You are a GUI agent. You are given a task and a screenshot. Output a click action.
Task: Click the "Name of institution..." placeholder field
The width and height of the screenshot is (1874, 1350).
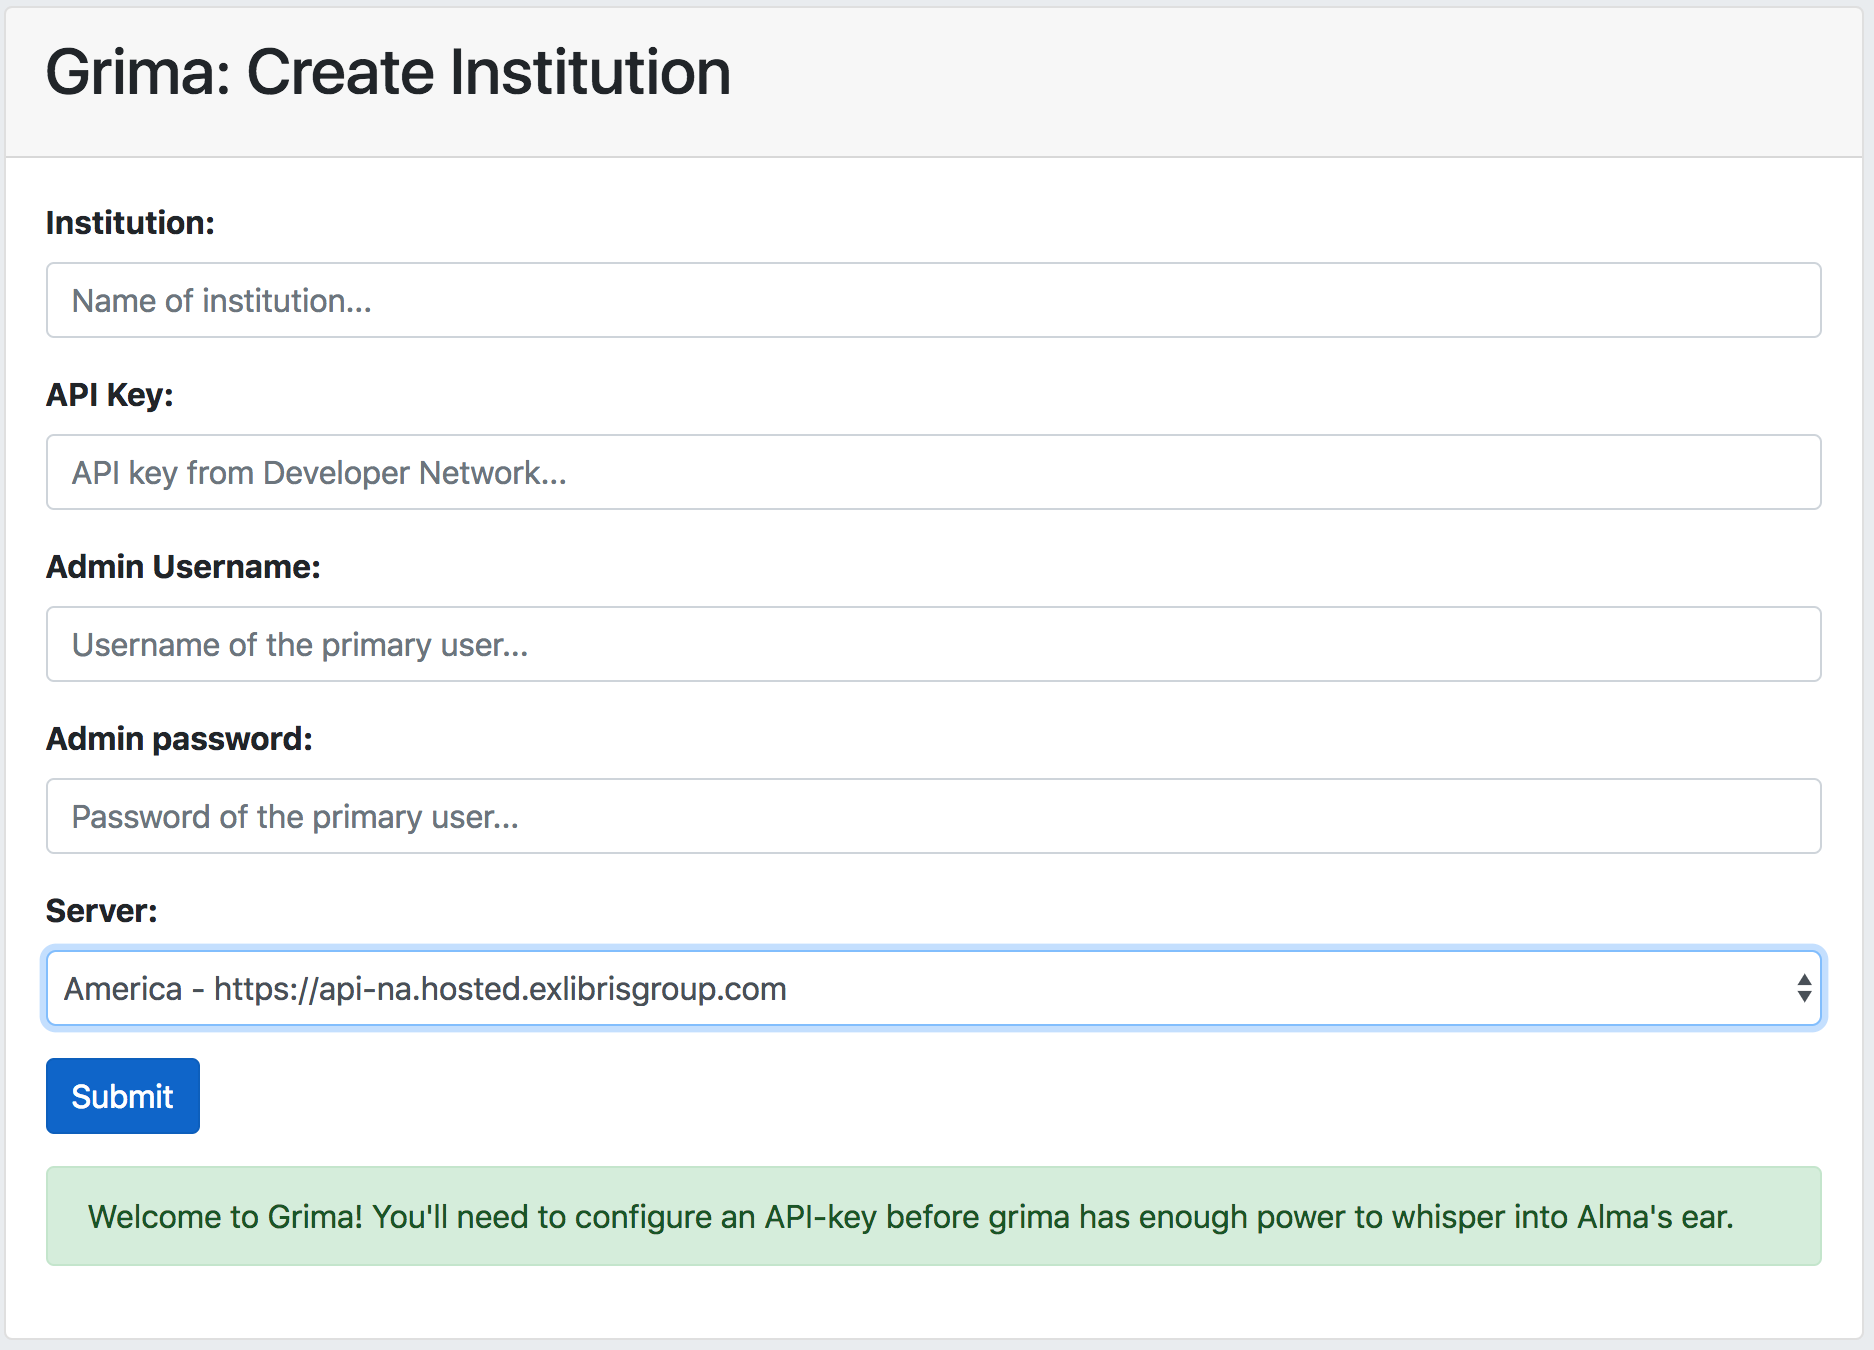(x=220, y=300)
